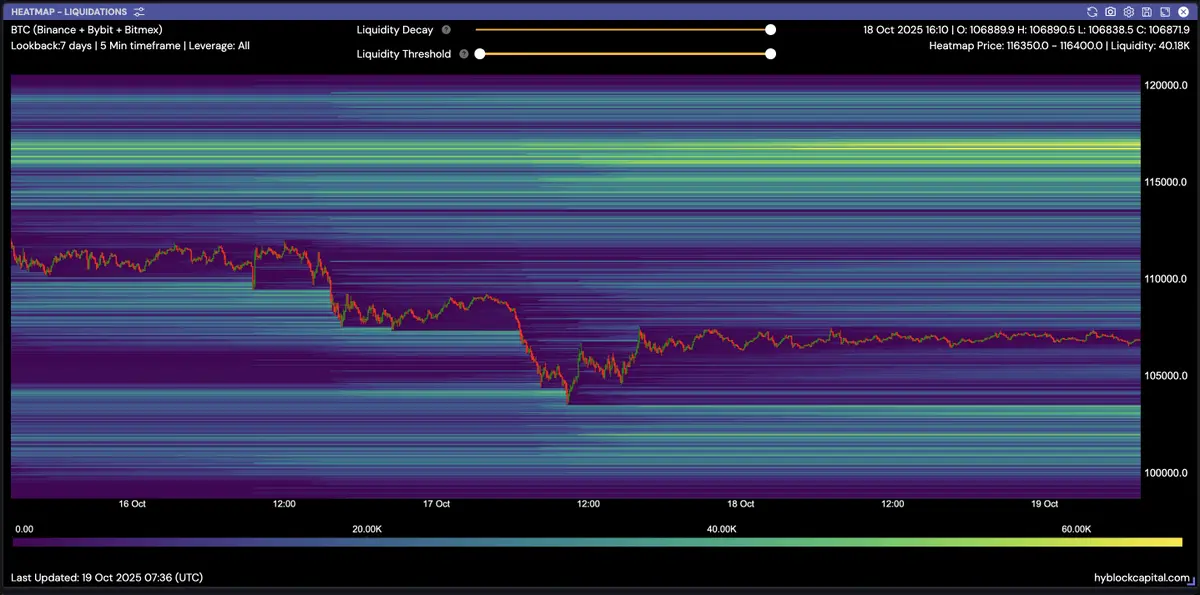Close the Heatmap Liquidations panel
Screen dimensions: 1200x595
(x=1182, y=11)
